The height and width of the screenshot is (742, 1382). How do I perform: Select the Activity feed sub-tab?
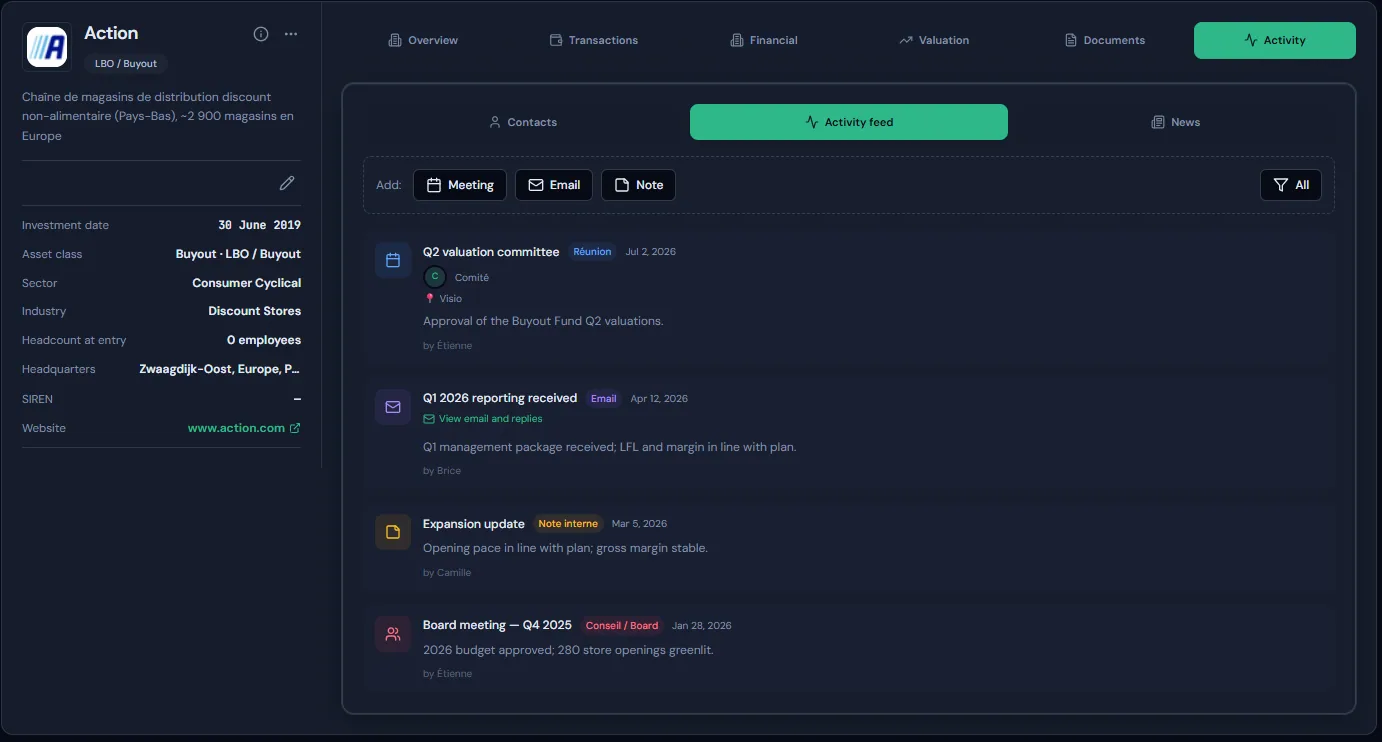[x=849, y=122]
